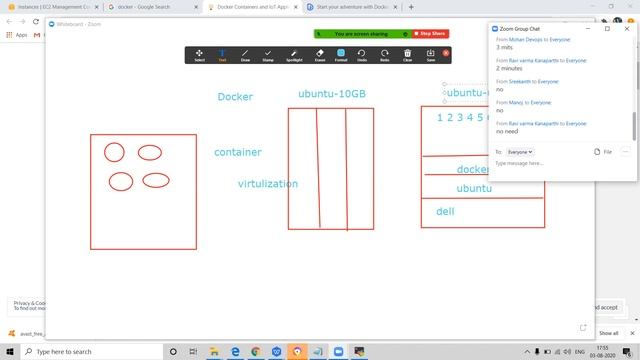Image resolution: width=640 pixels, height=360 pixels.
Task: Switch to the docker Google Search tab
Action: coord(152,7)
